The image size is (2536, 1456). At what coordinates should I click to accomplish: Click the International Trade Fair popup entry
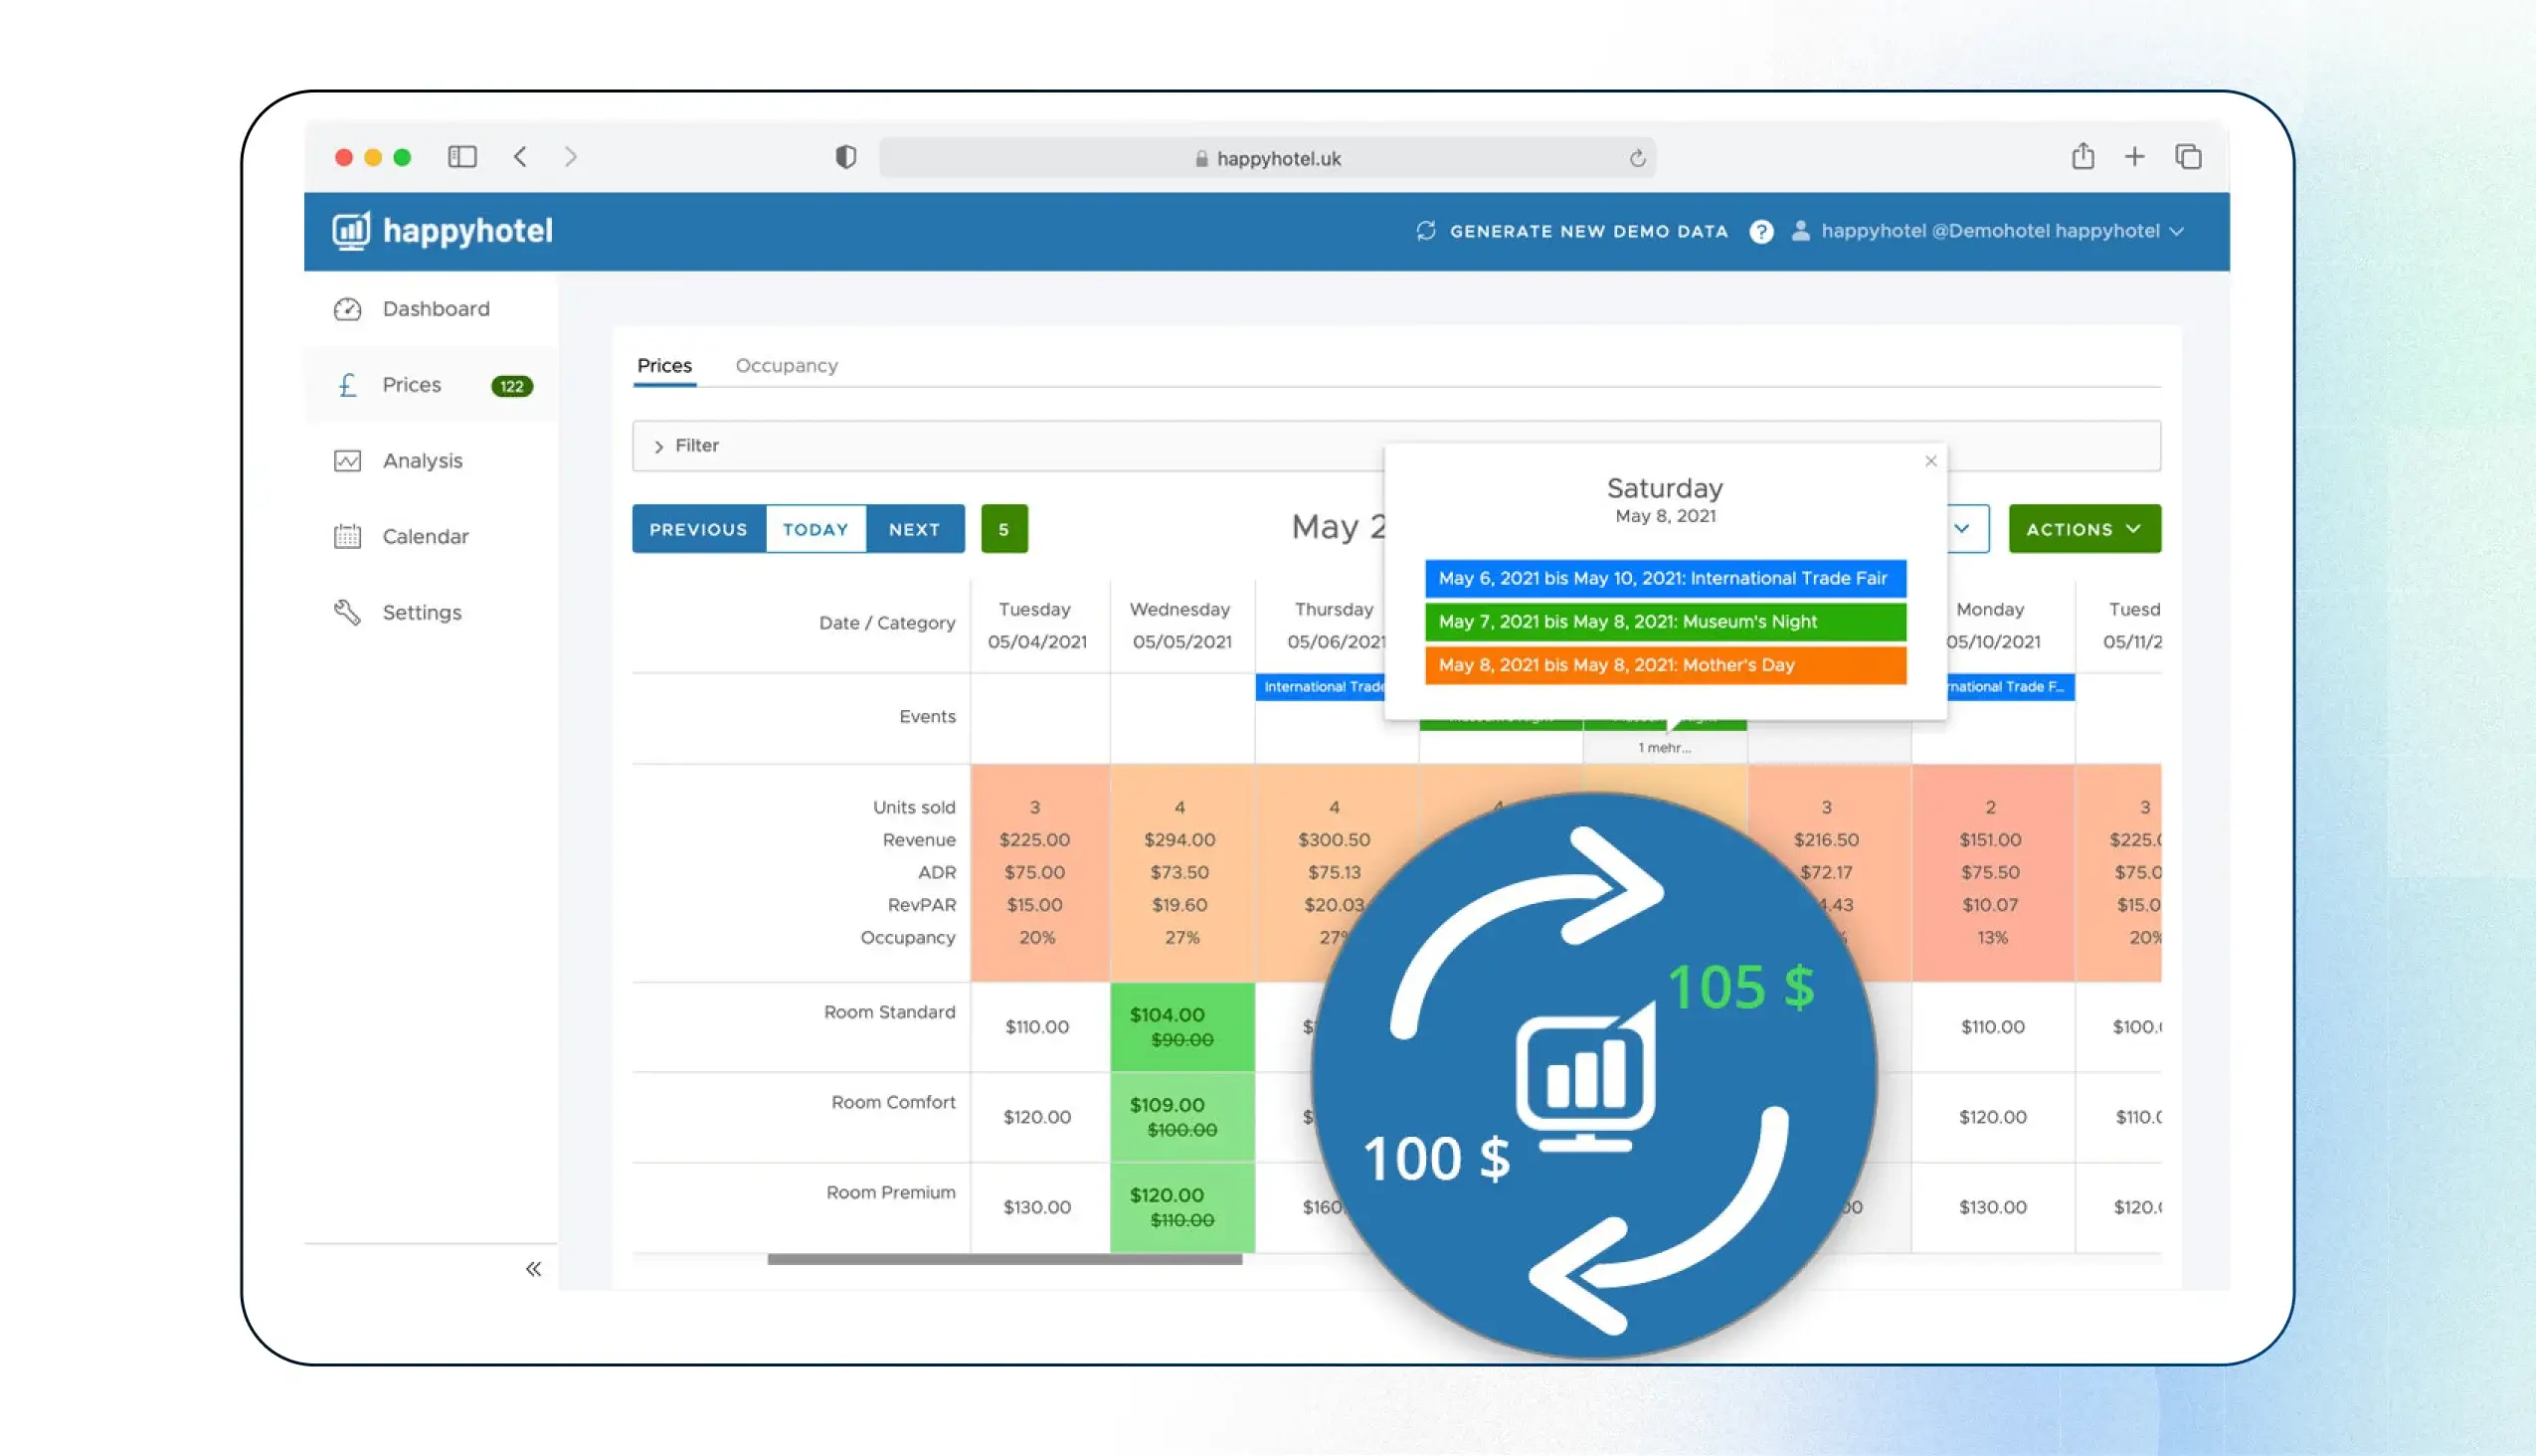(1665, 578)
